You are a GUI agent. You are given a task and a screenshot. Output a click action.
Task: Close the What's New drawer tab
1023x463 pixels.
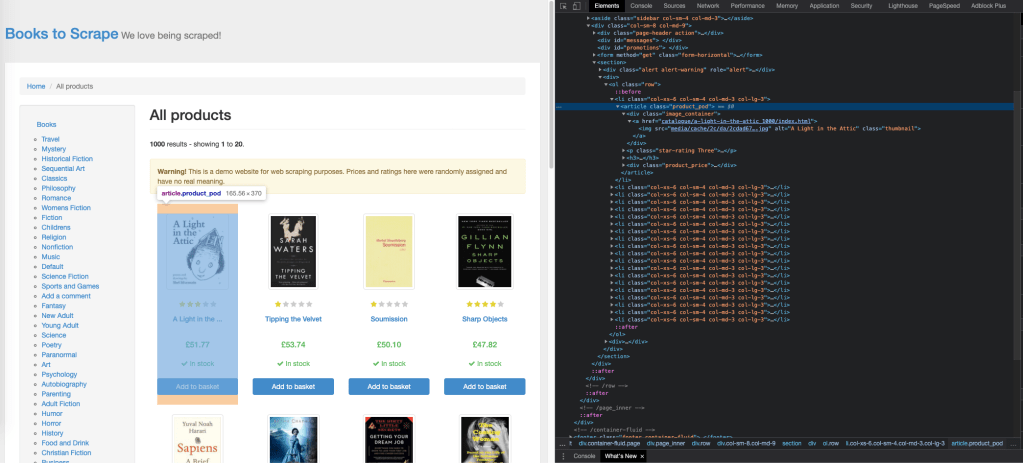tap(642, 456)
